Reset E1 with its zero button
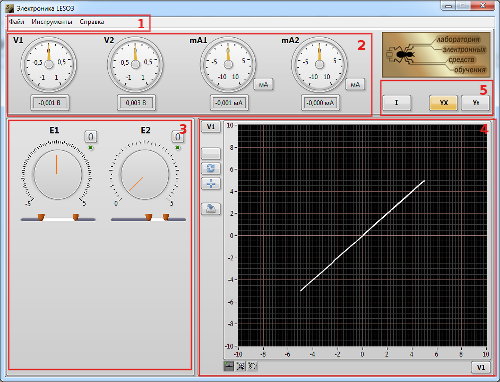This screenshot has width=500, height=382. tap(90, 136)
